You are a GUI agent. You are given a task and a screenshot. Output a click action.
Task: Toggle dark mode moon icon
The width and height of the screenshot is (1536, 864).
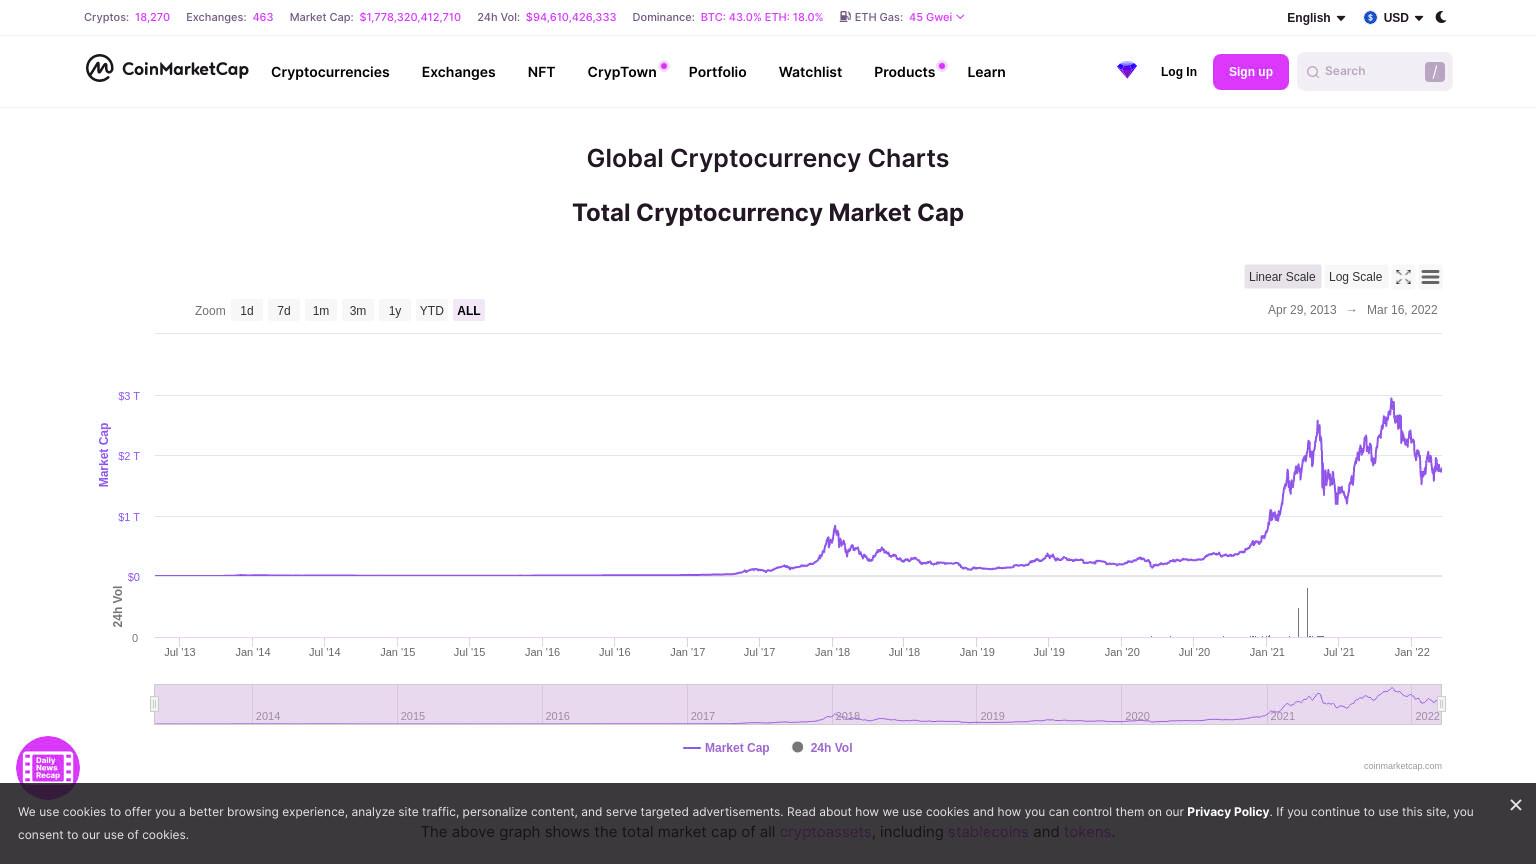[x=1441, y=17]
